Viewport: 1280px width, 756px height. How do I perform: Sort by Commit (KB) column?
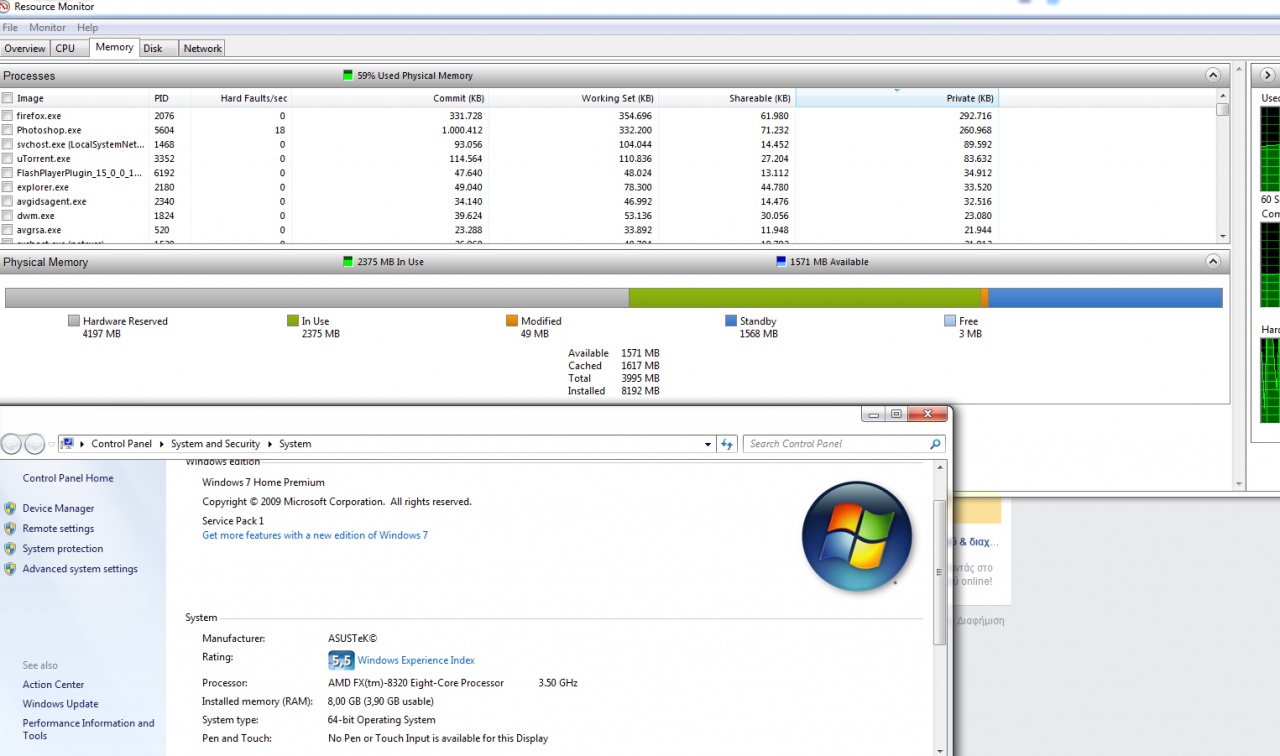[x=389, y=98]
